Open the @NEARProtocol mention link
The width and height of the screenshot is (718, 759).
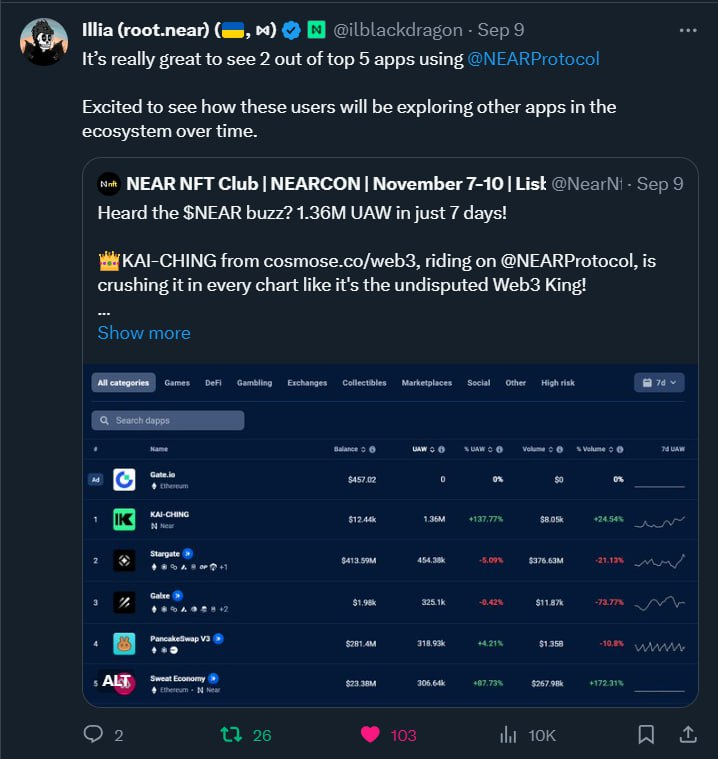point(533,58)
